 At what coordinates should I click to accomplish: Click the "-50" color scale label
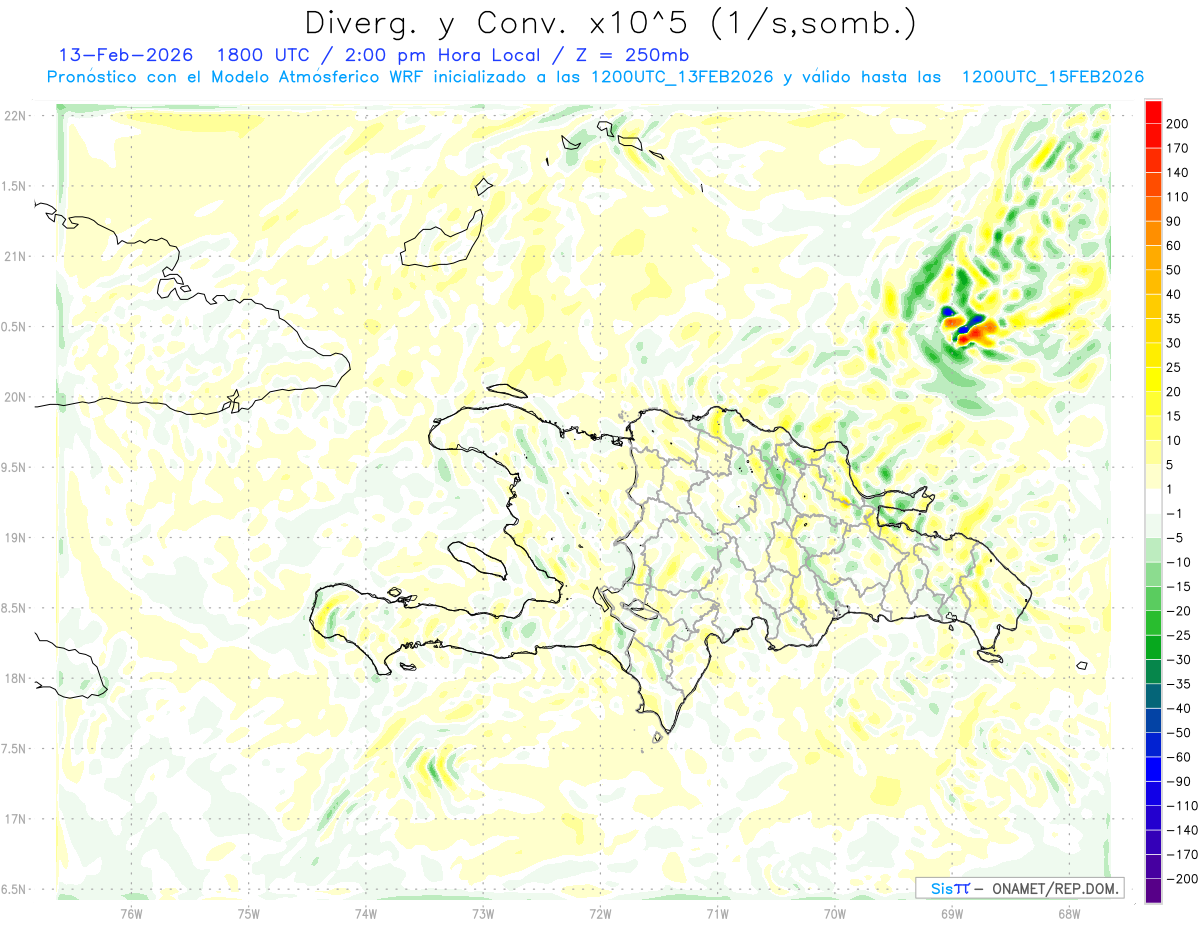pos(1178,733)
